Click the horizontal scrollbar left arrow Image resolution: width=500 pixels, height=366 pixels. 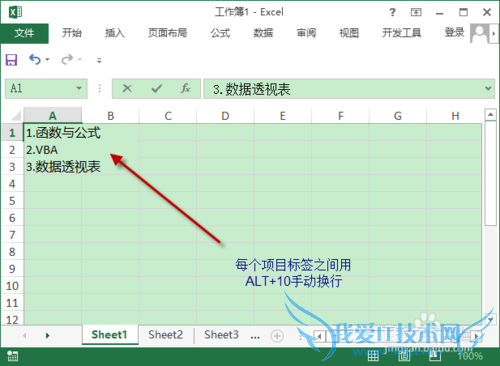click(319, 336)
